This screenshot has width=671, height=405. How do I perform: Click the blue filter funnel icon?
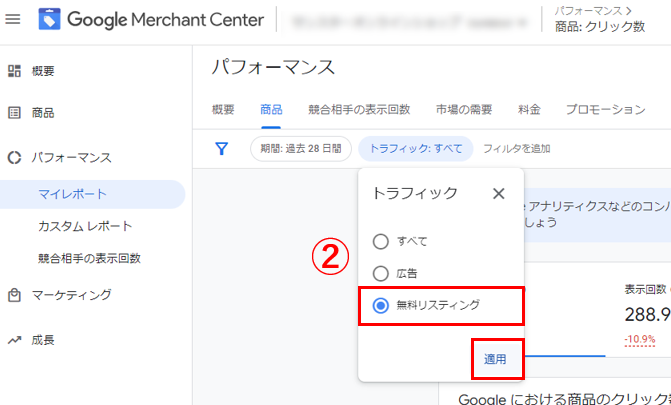(221, 149)
